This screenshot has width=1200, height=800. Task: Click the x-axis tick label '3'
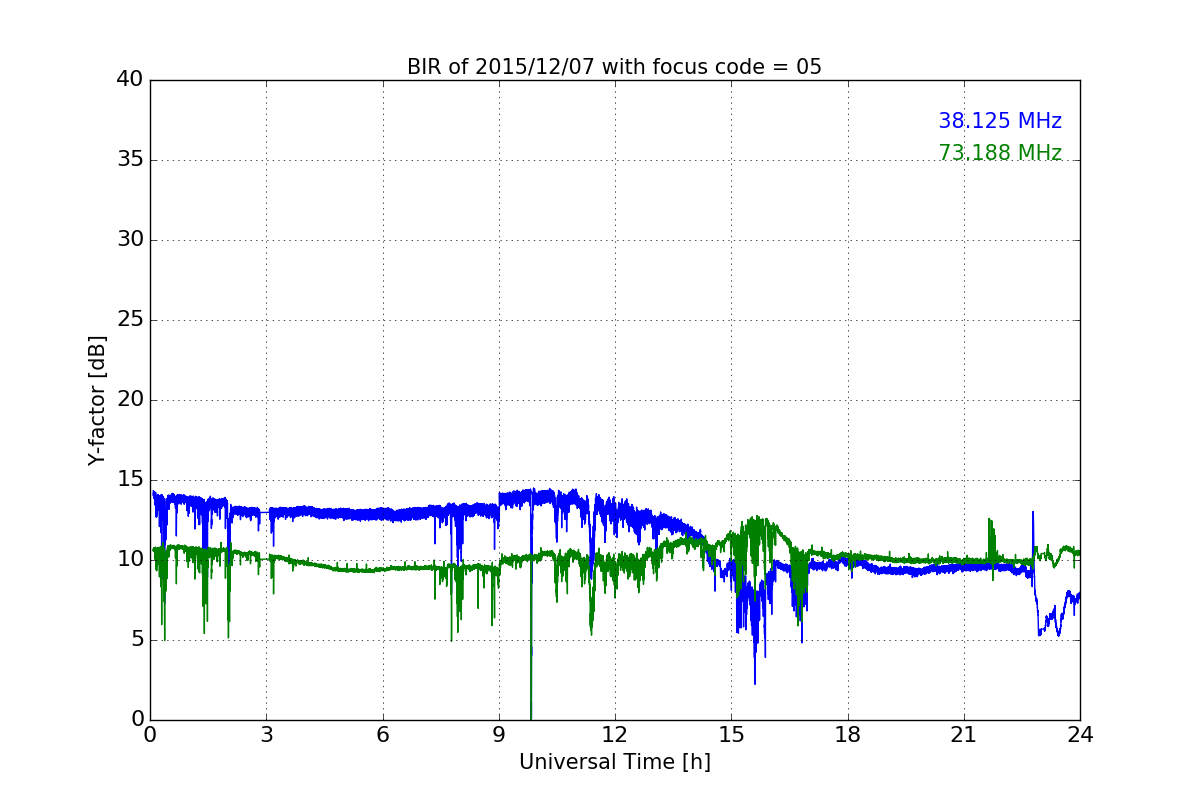pyautogui.click(x=266, y=735)
